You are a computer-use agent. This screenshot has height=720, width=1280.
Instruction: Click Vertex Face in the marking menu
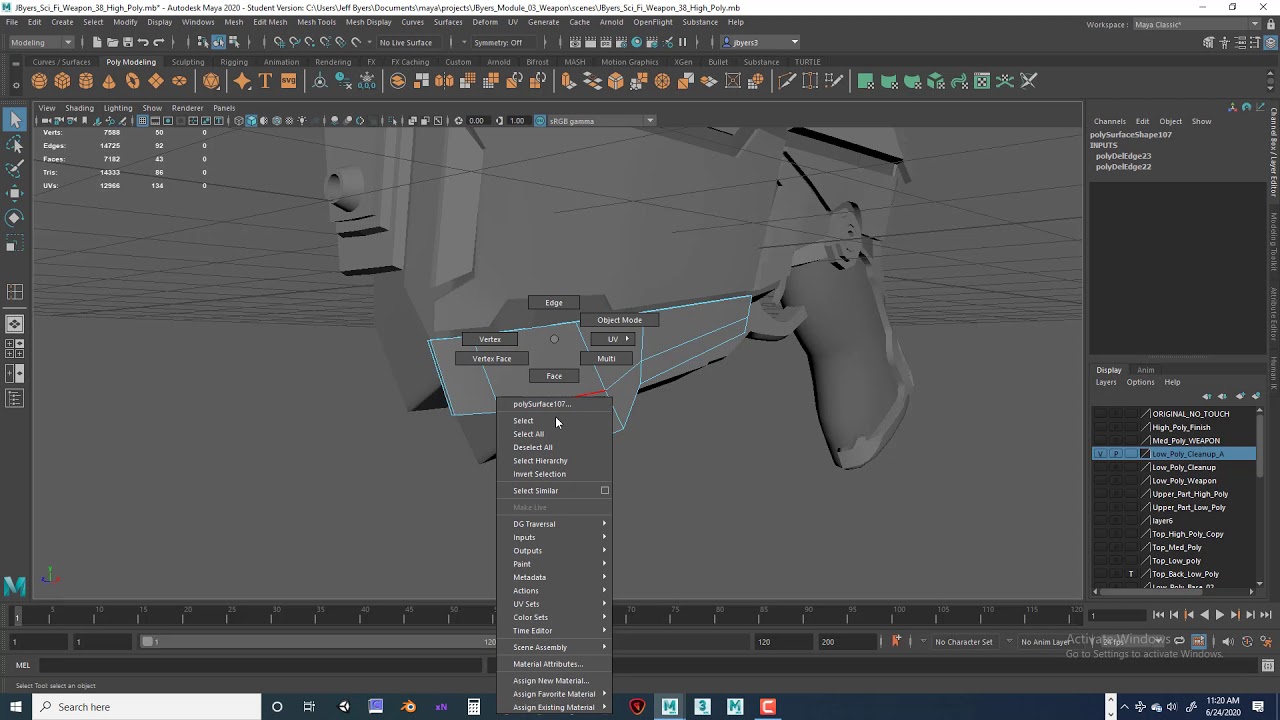[x=491, y=358]
